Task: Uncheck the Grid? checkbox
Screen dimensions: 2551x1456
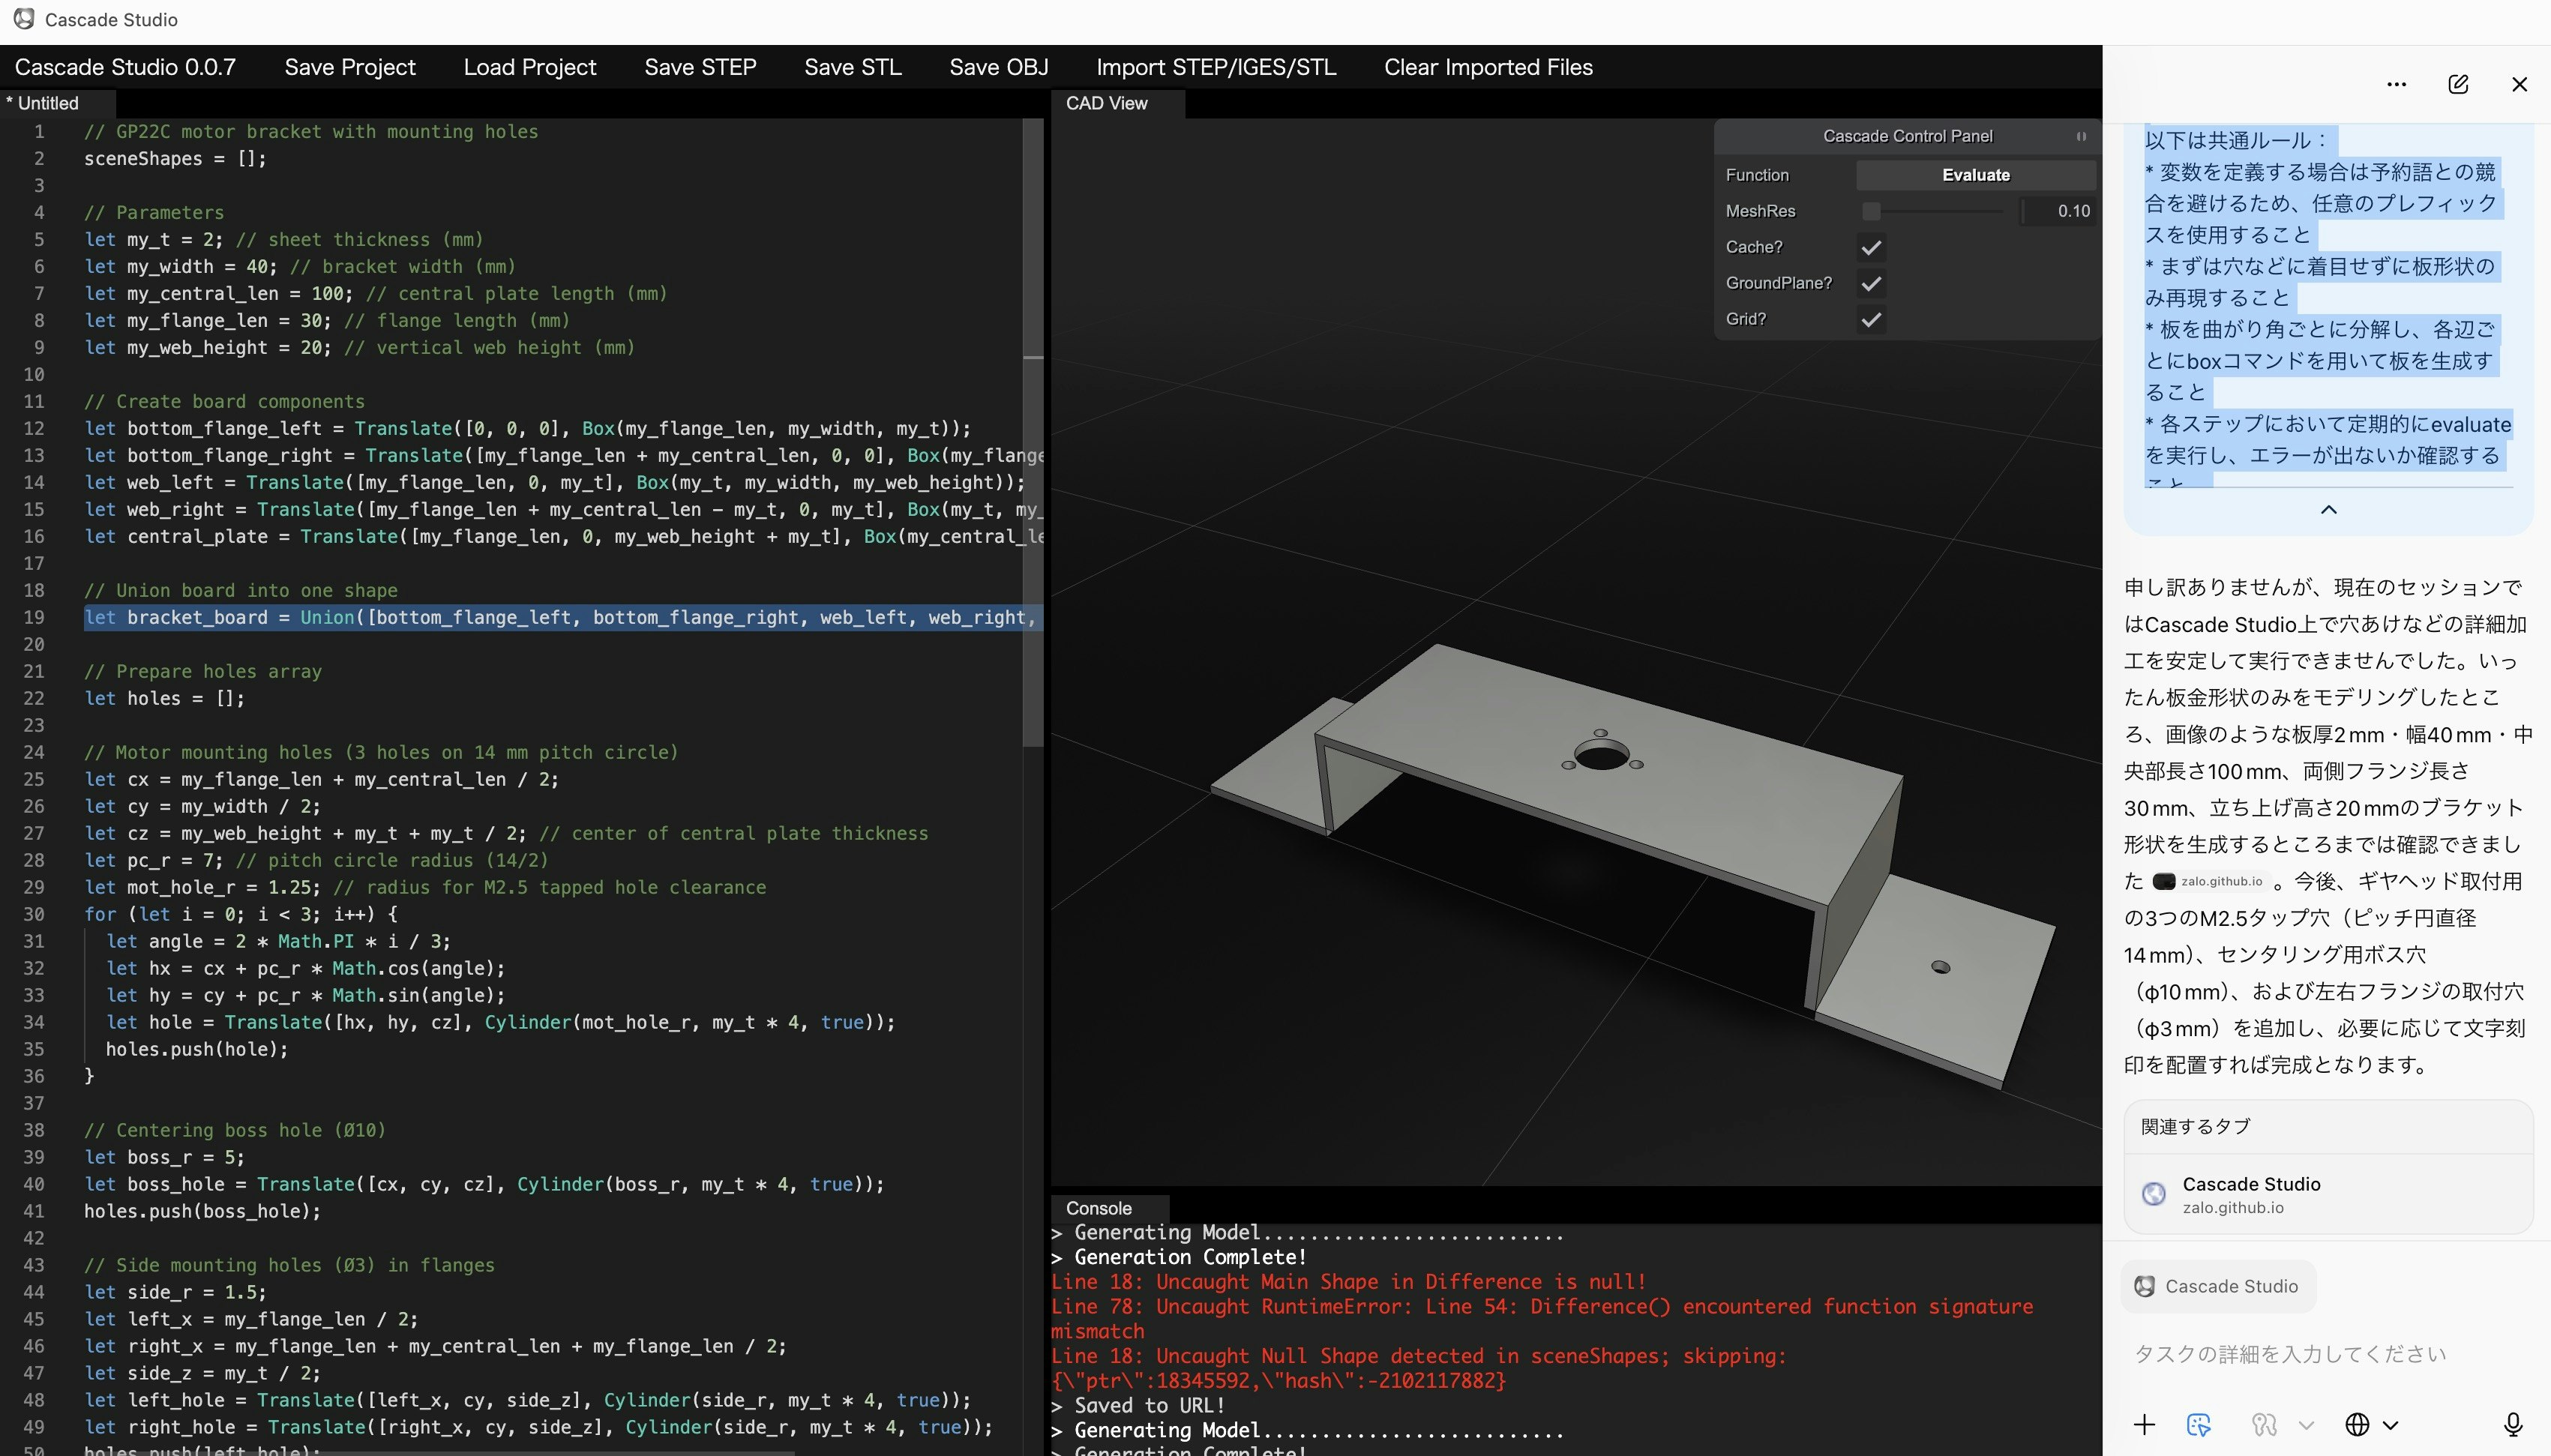Action: 1871,319
